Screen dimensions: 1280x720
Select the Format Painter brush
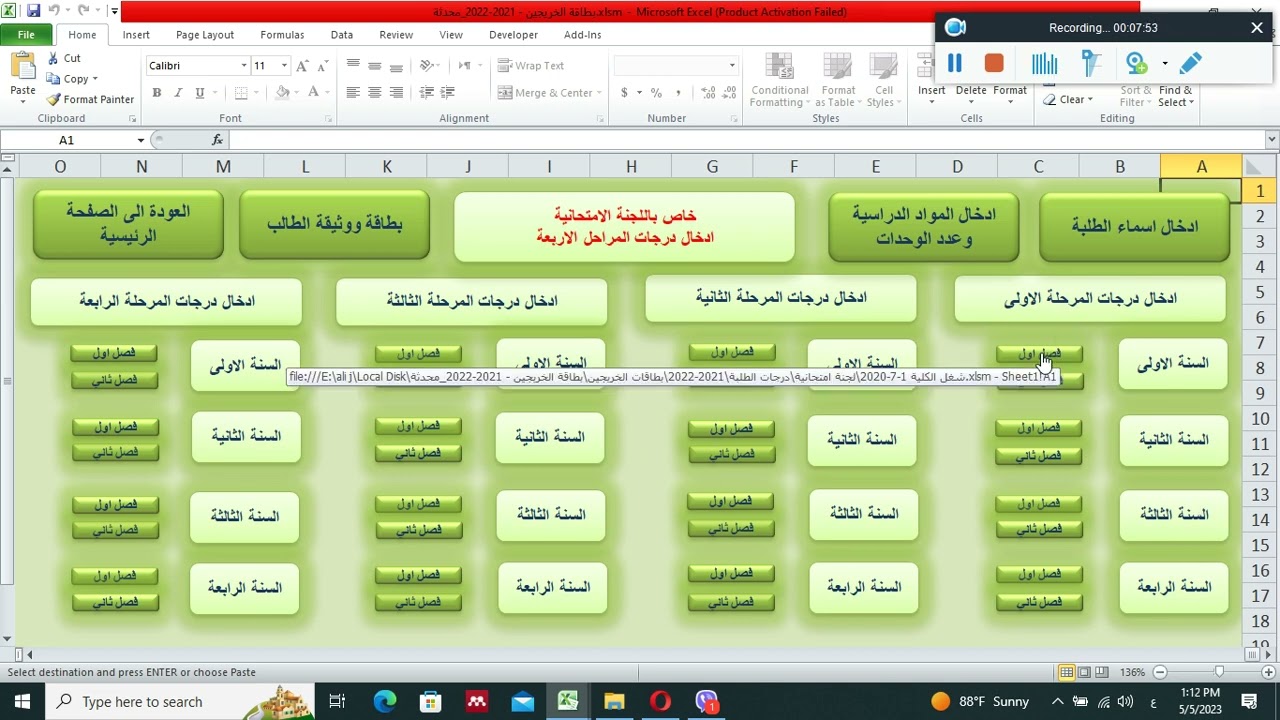pos(90,99)
